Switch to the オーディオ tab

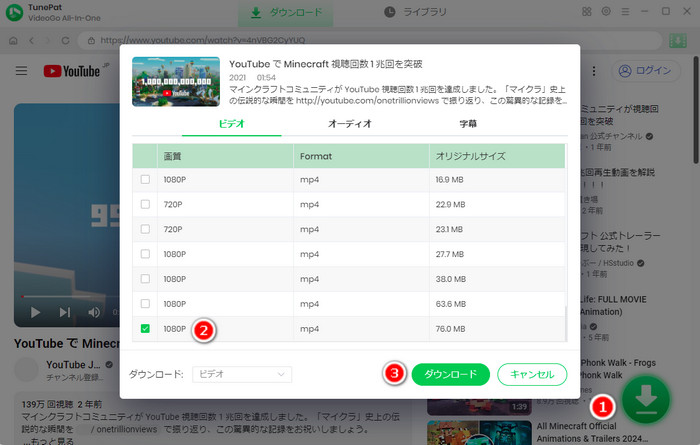point(350,124)
